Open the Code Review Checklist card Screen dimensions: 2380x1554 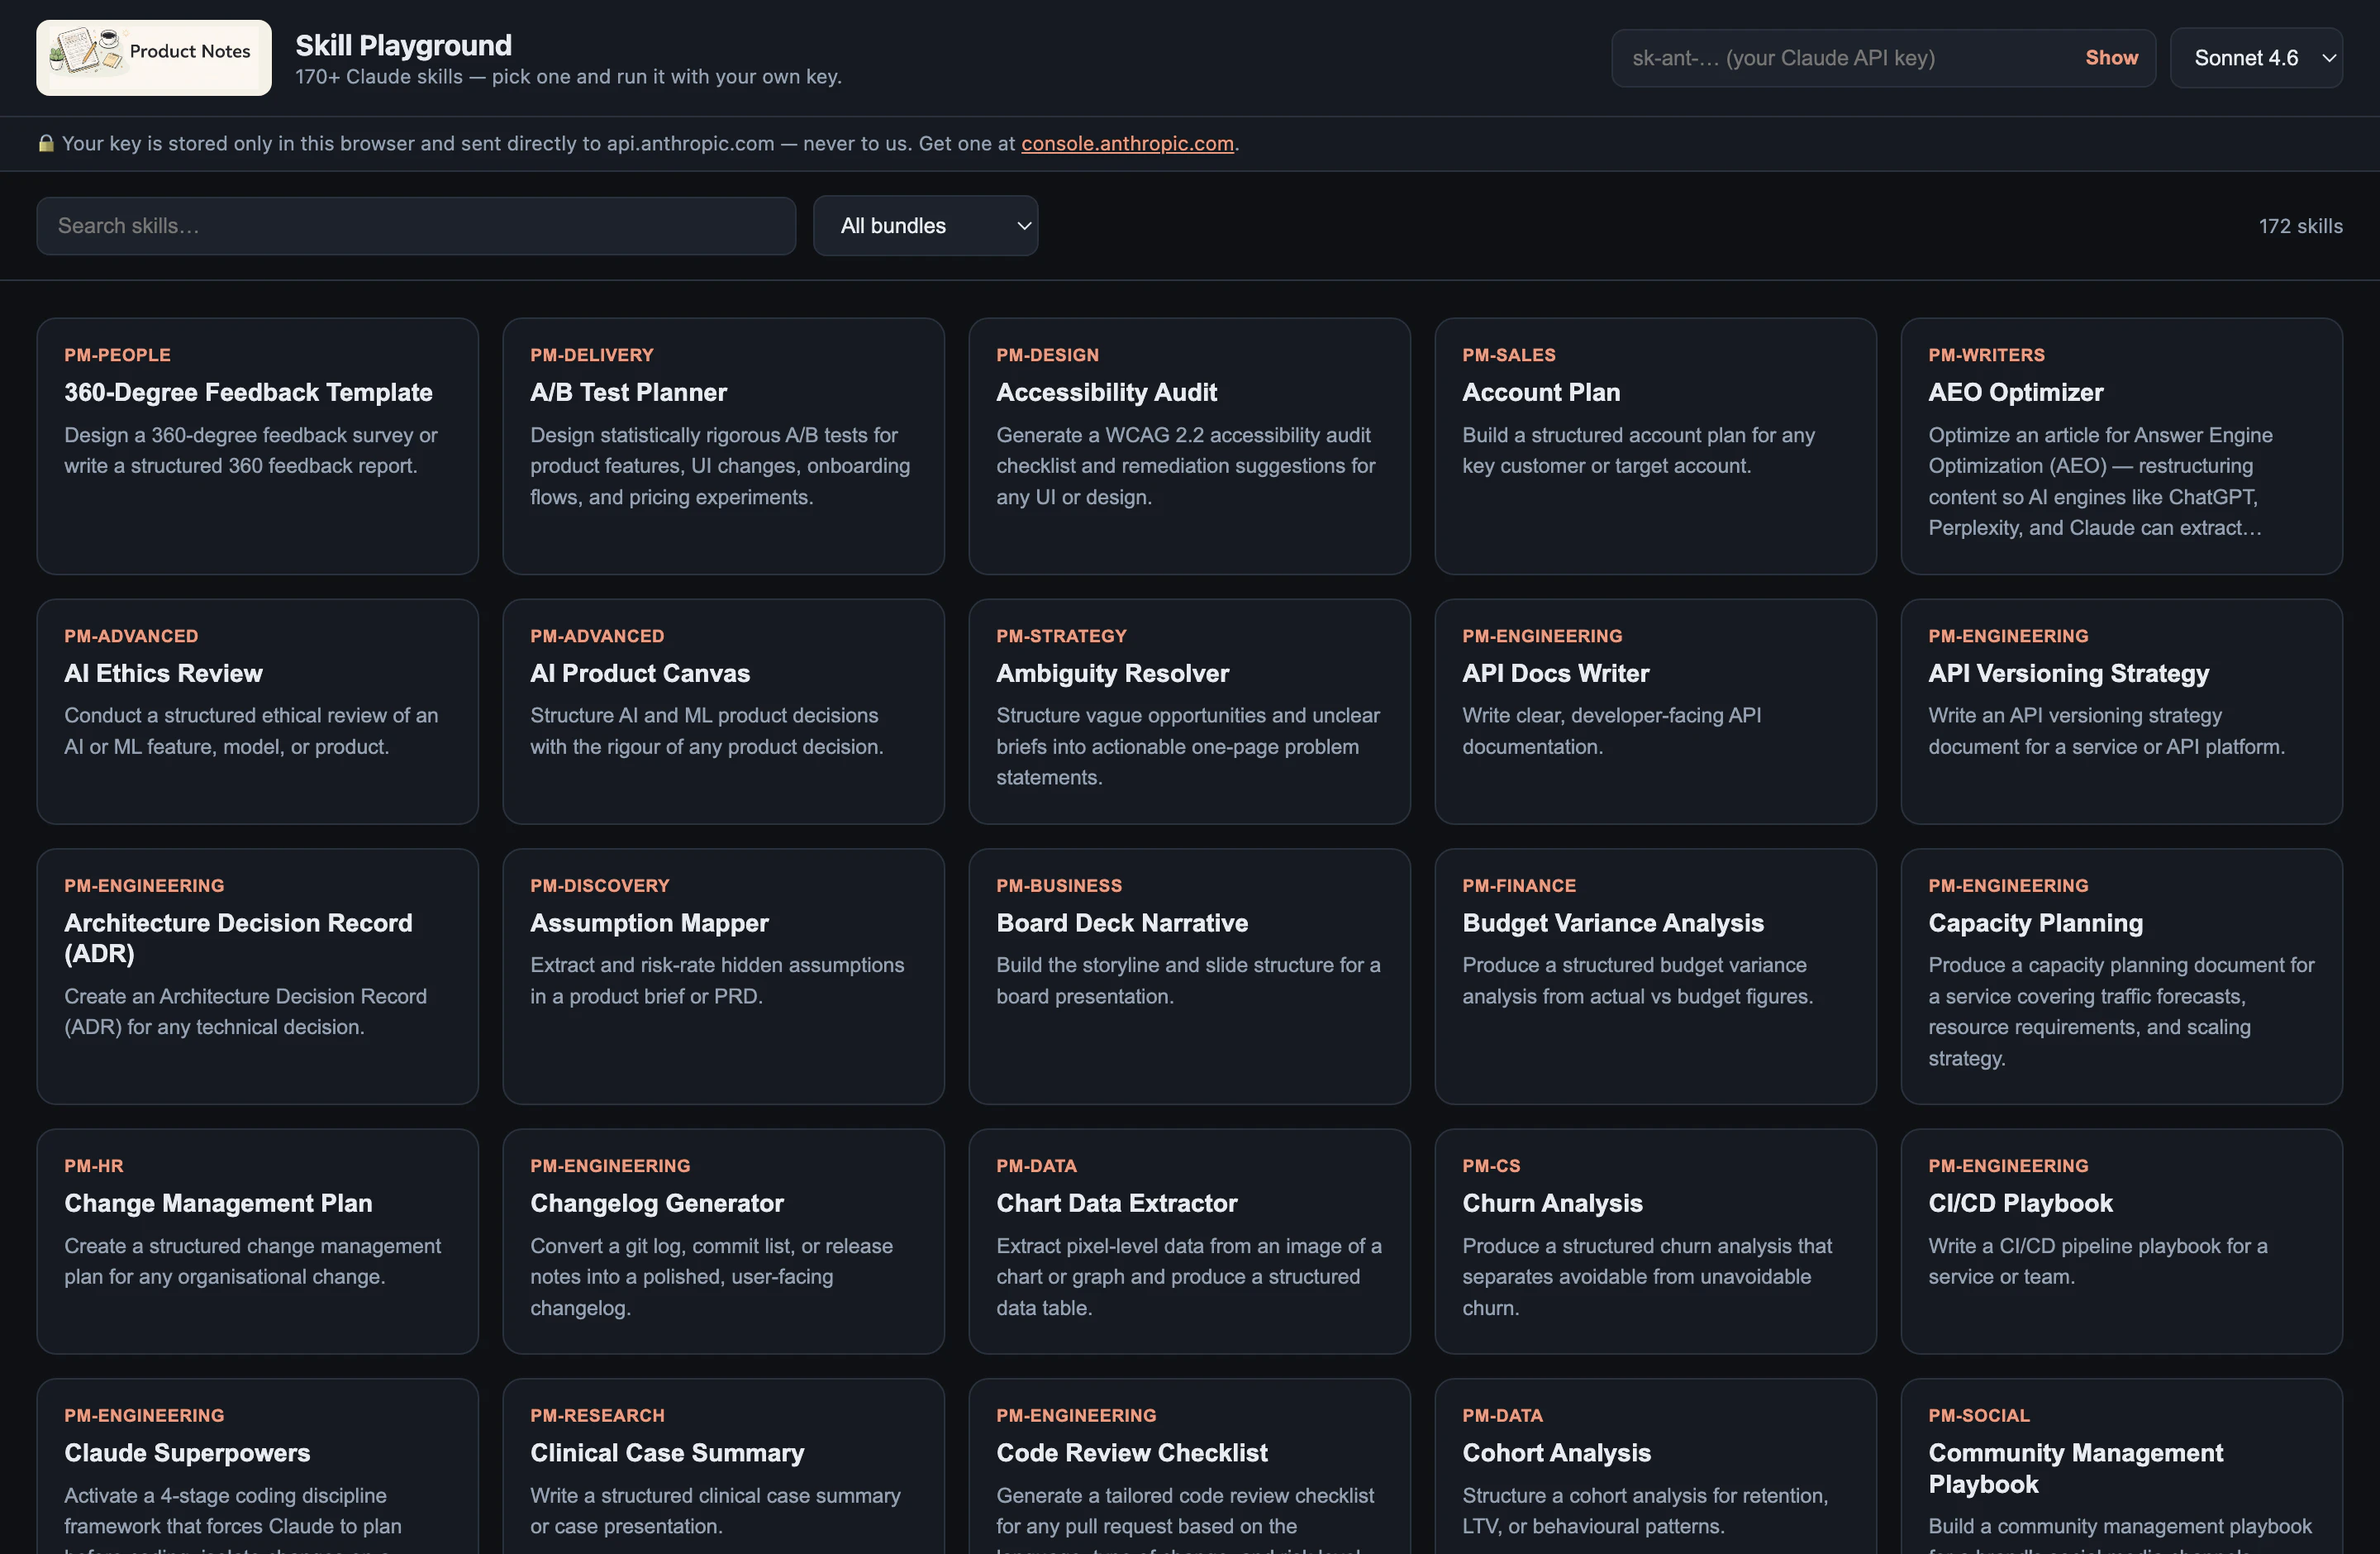pyautogui.click(x=1190, y=1467)
